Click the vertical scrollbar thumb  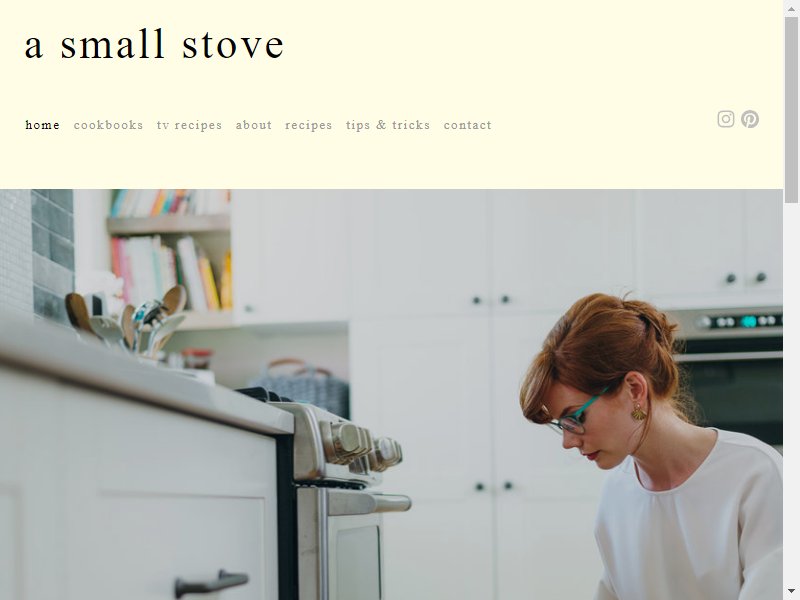coord(791,110)
